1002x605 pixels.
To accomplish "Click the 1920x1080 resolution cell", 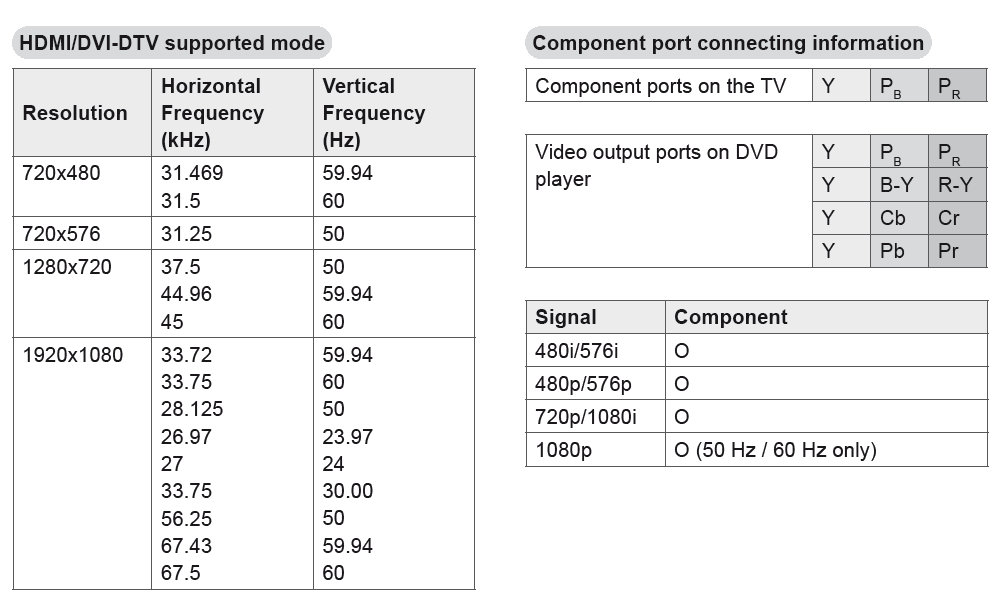I will (73, 355).
